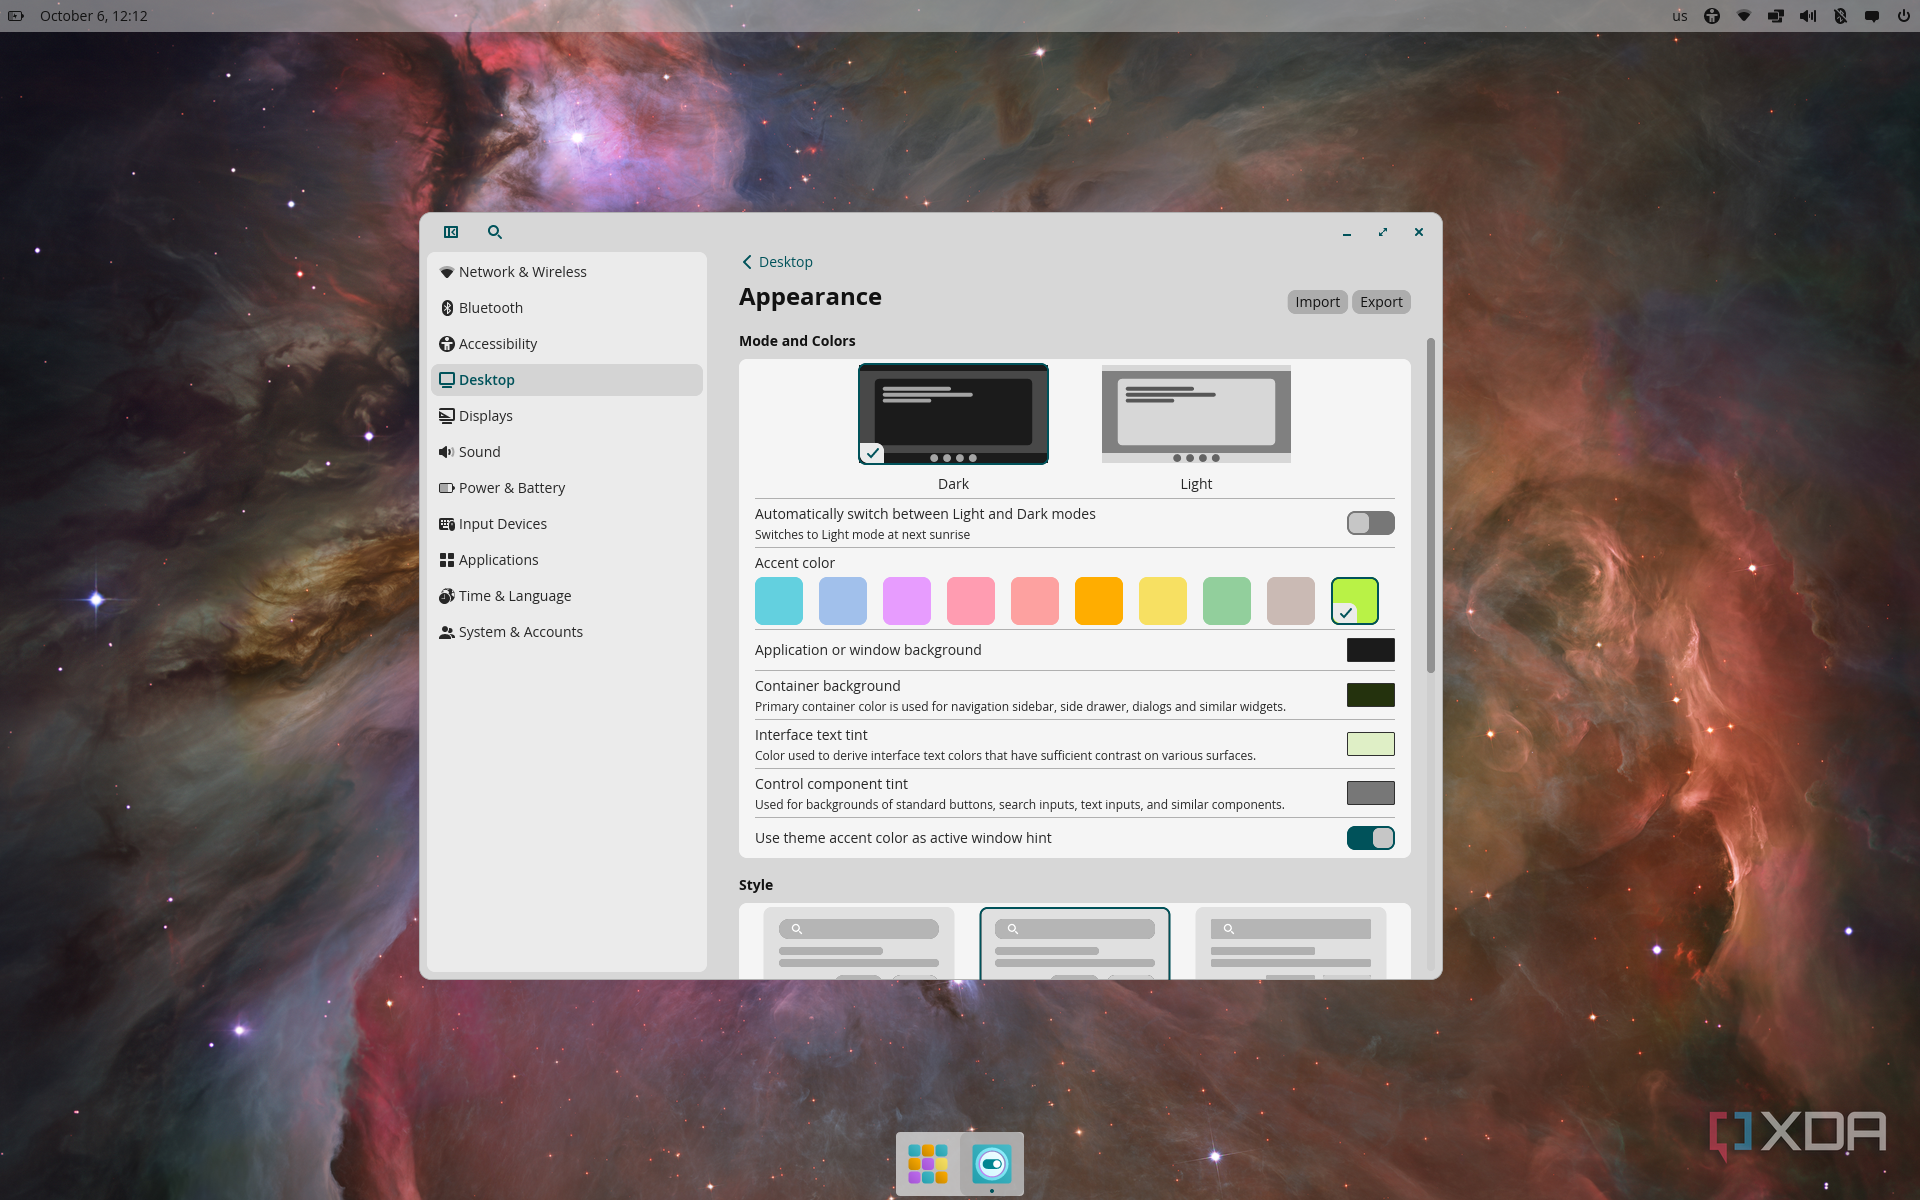Open the accessibility icon in top panel
This screenshot has height=1200, width=1920.
(x=1712, y=16)
